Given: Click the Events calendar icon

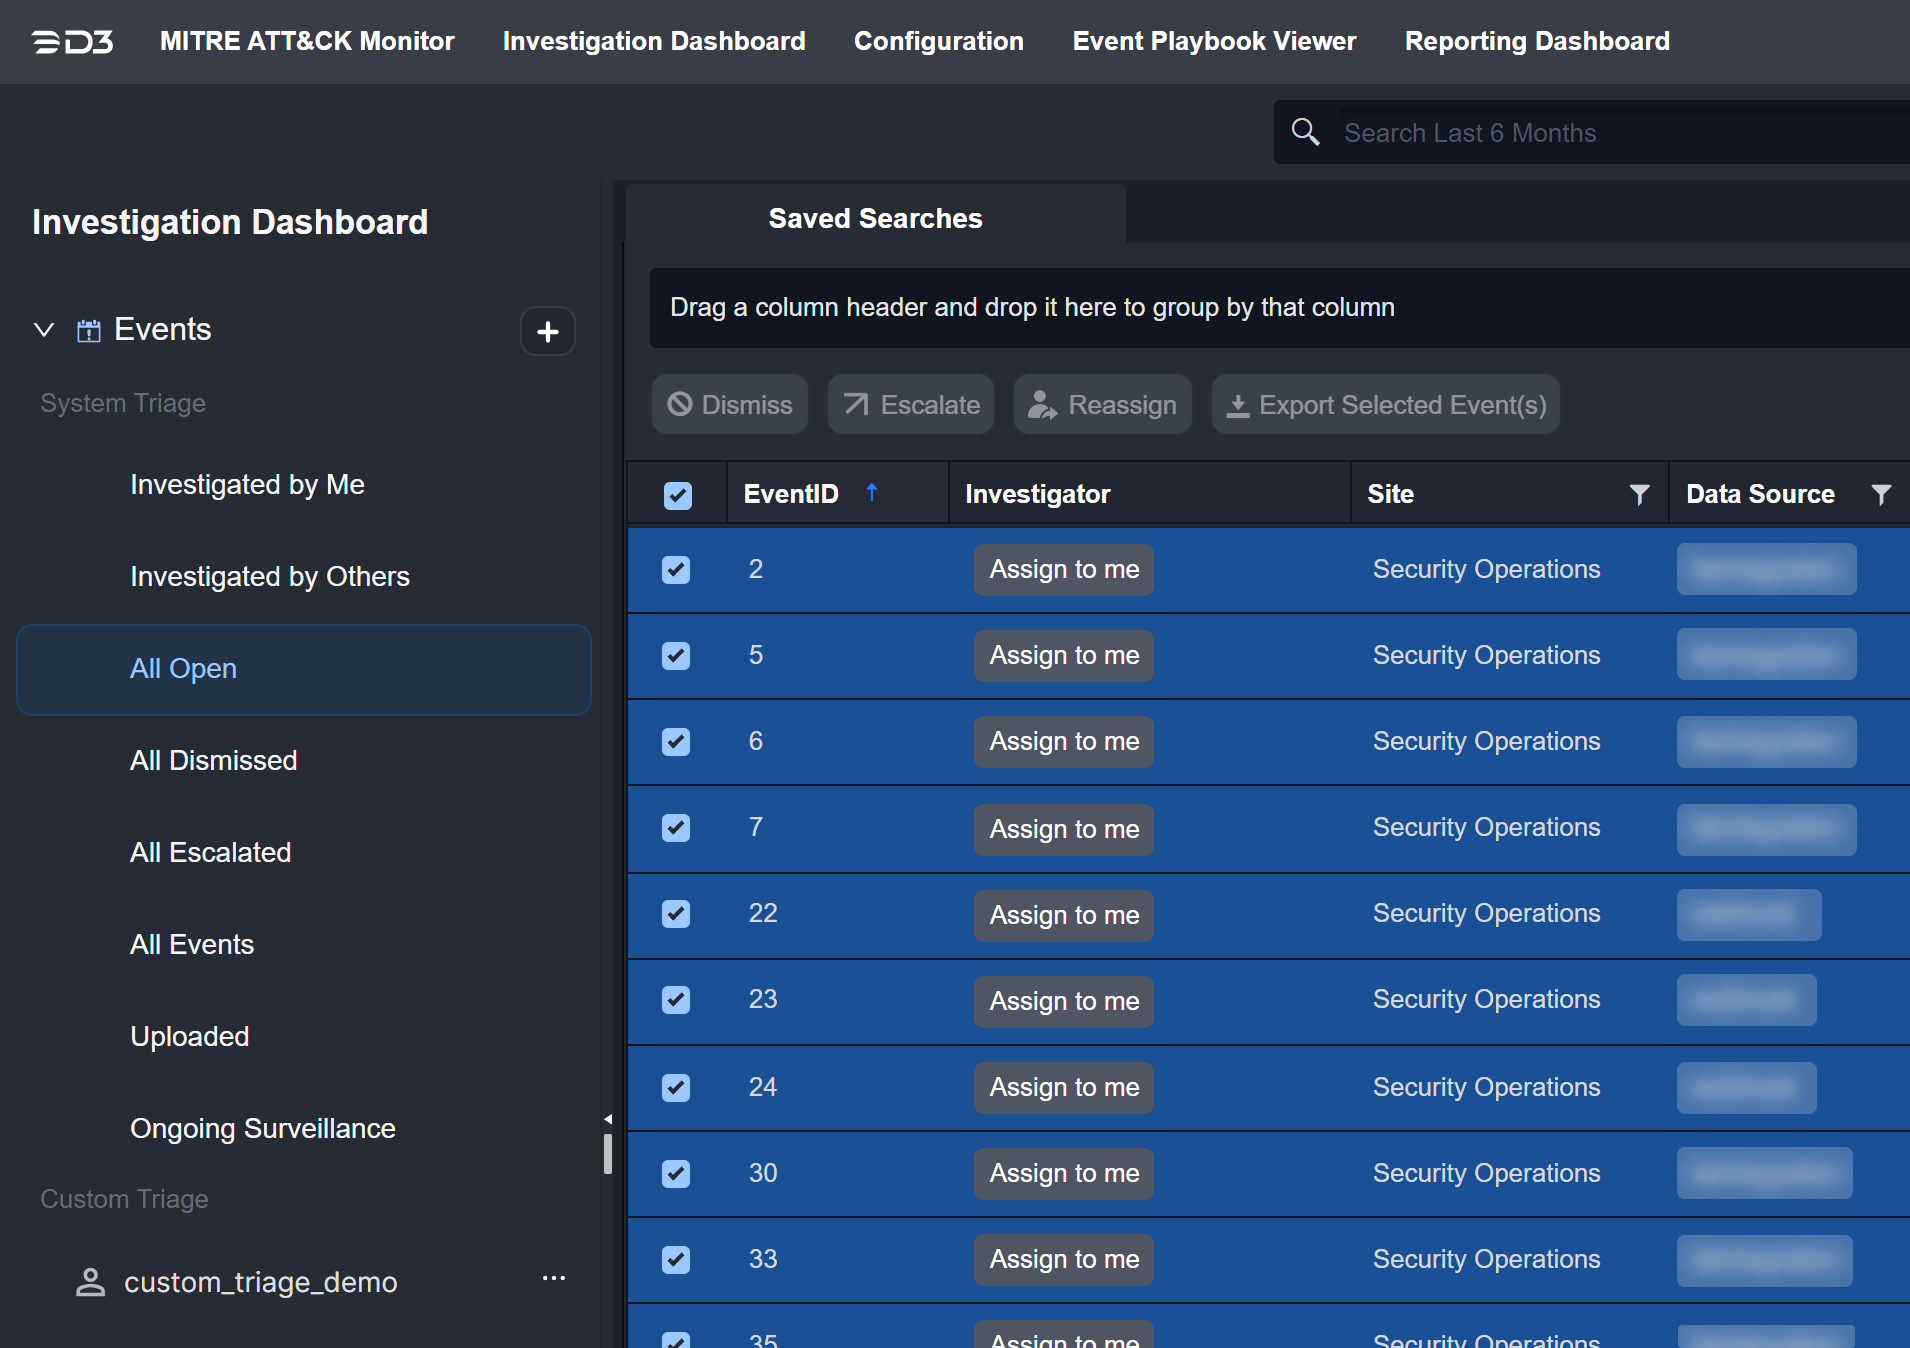Looking at the screenshot, I should (89, 330).
